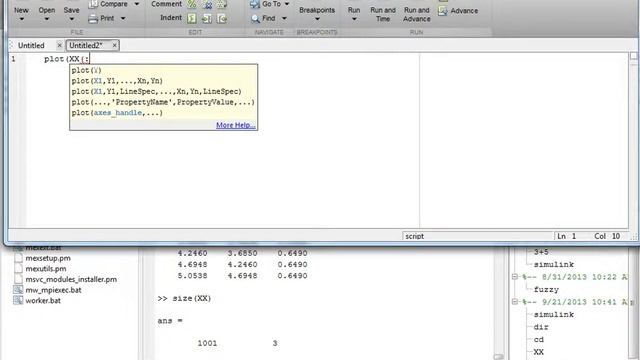Click the Comment percent-sign icon
Screen dimensions: 640x360
[x=191, y=4]
